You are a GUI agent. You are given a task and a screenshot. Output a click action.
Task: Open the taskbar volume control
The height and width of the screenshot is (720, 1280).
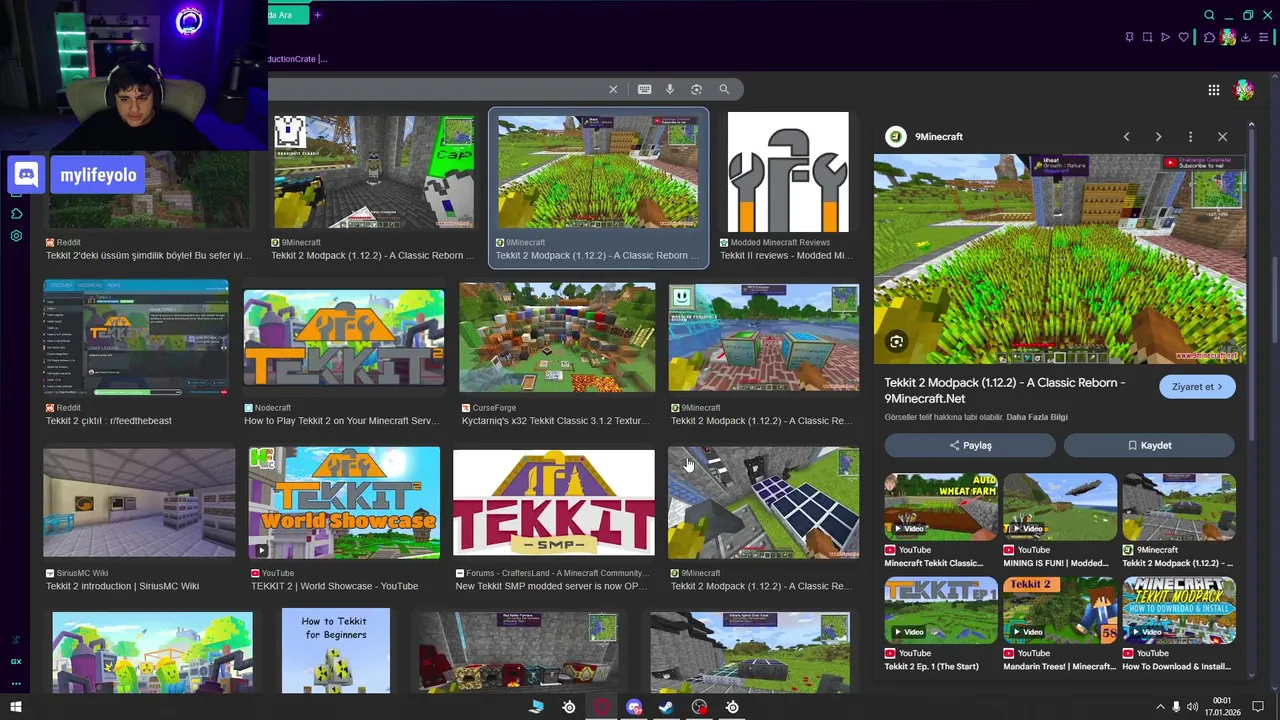click(1192, 707)
